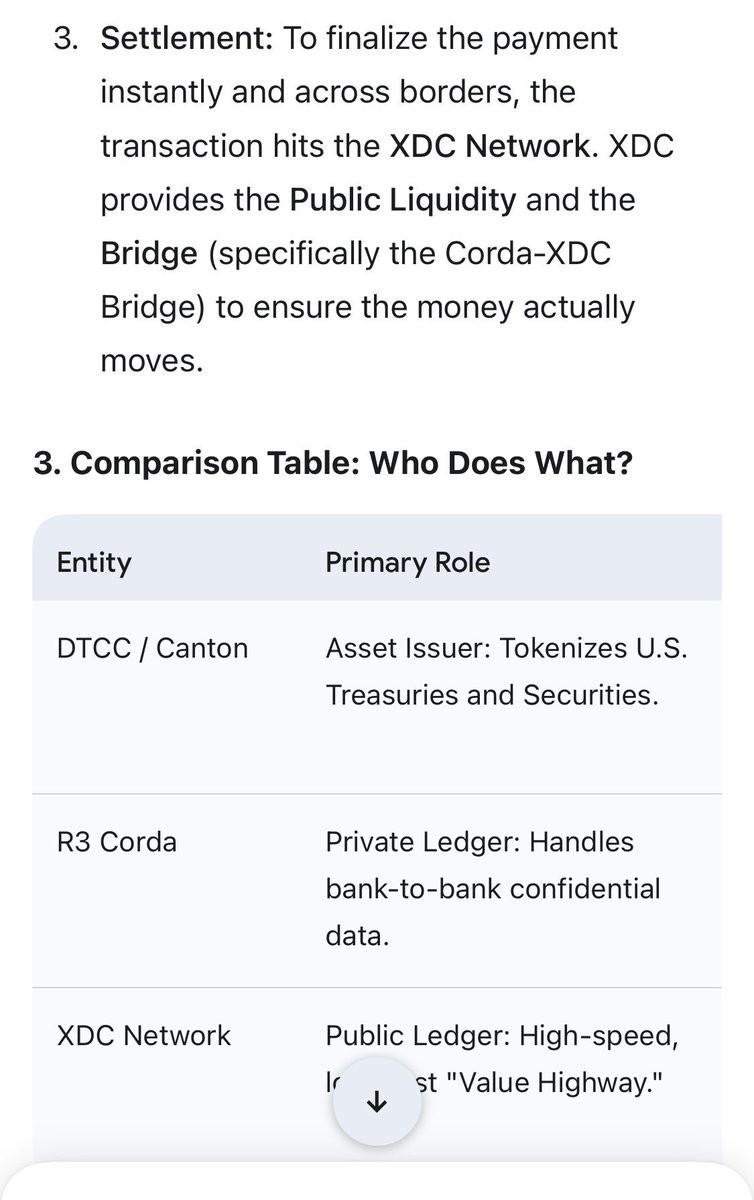Tap the "Public Ledger: High-speed" cell text

502,1035
